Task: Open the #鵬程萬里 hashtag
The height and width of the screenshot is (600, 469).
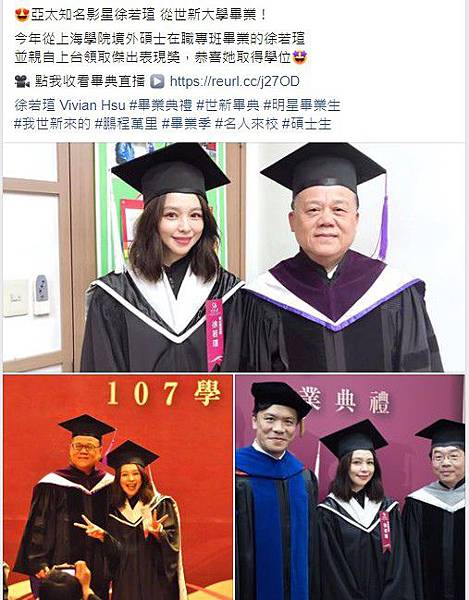Action: (126, 124)
